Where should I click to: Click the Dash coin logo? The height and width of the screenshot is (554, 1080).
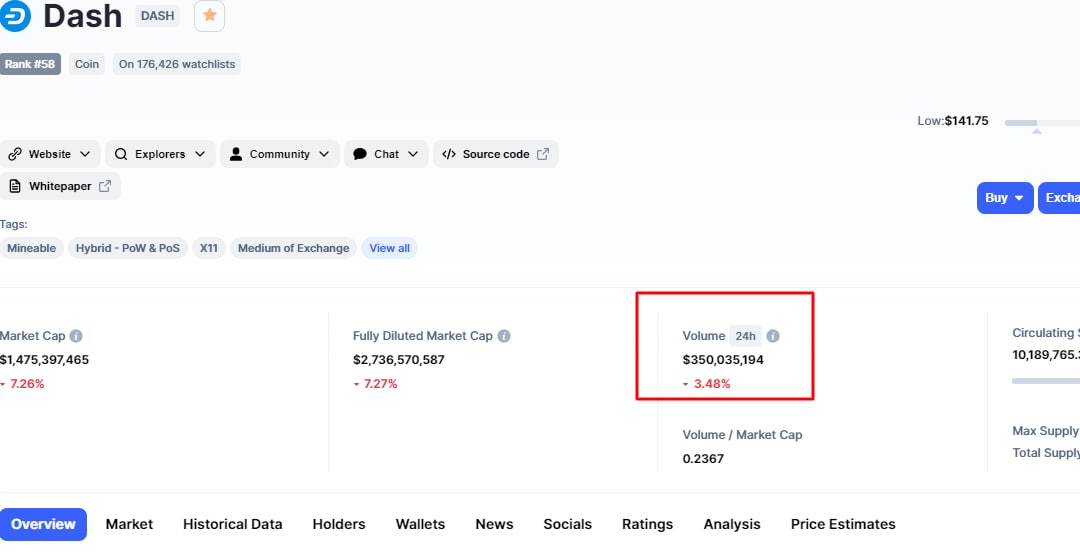(14, 16)
